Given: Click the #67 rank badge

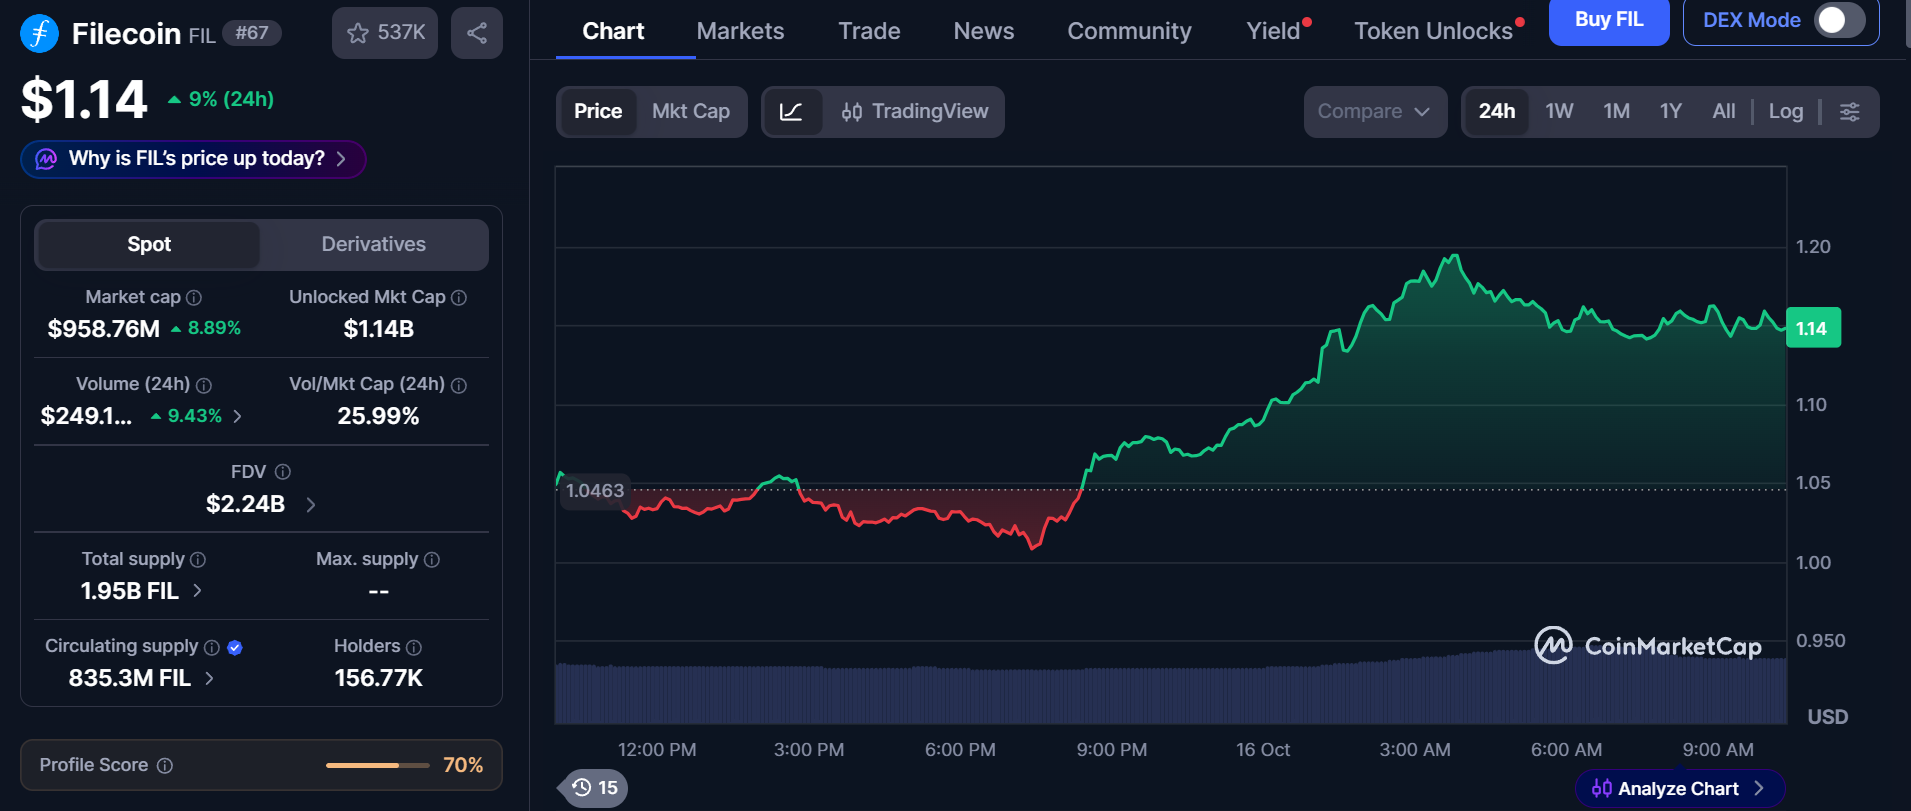Looking at the screenshot, I should pos(252,33).
